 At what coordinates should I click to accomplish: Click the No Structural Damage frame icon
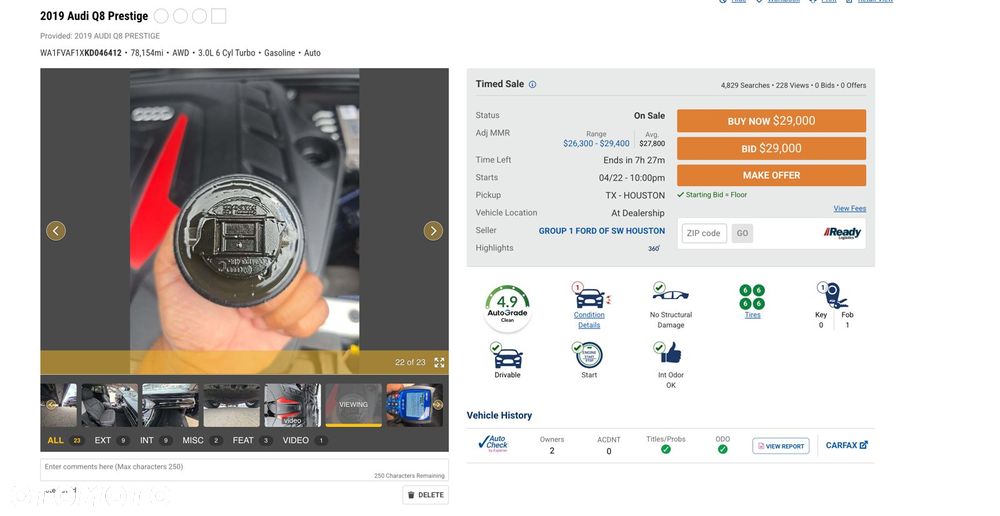click(670, 293)
